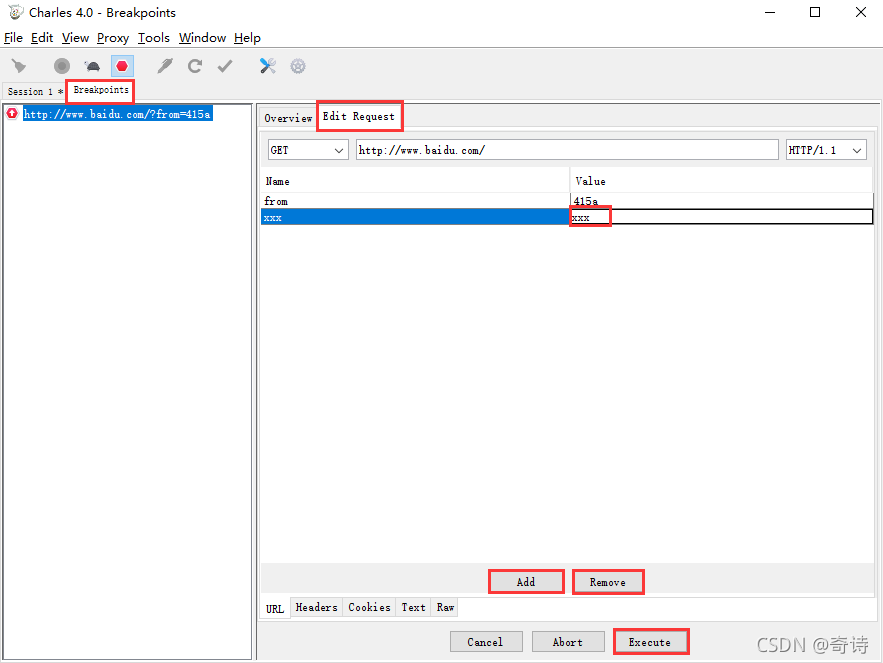The height and width of the screenshot is (663, 883).
Task: Click the broom Clear Session icon
Action: (19, 66)
